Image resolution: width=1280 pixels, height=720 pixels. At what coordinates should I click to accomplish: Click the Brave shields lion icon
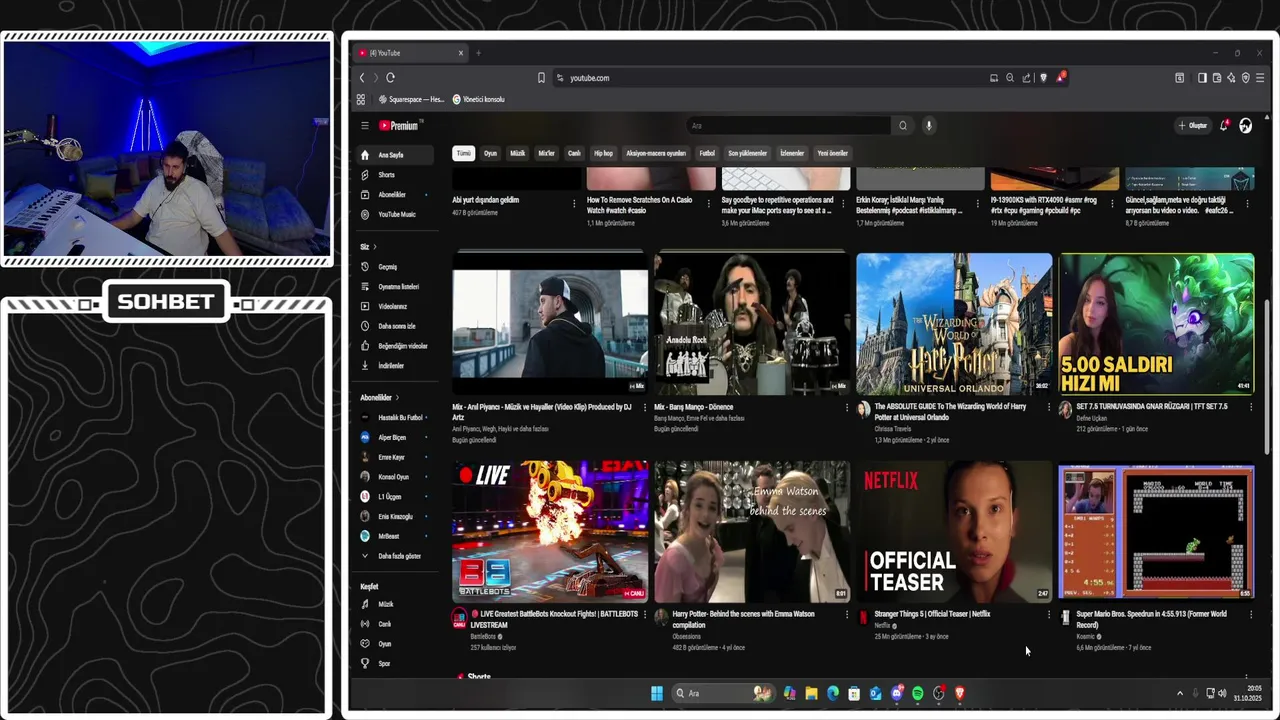pyautogui.click(x=1043, y=78)
